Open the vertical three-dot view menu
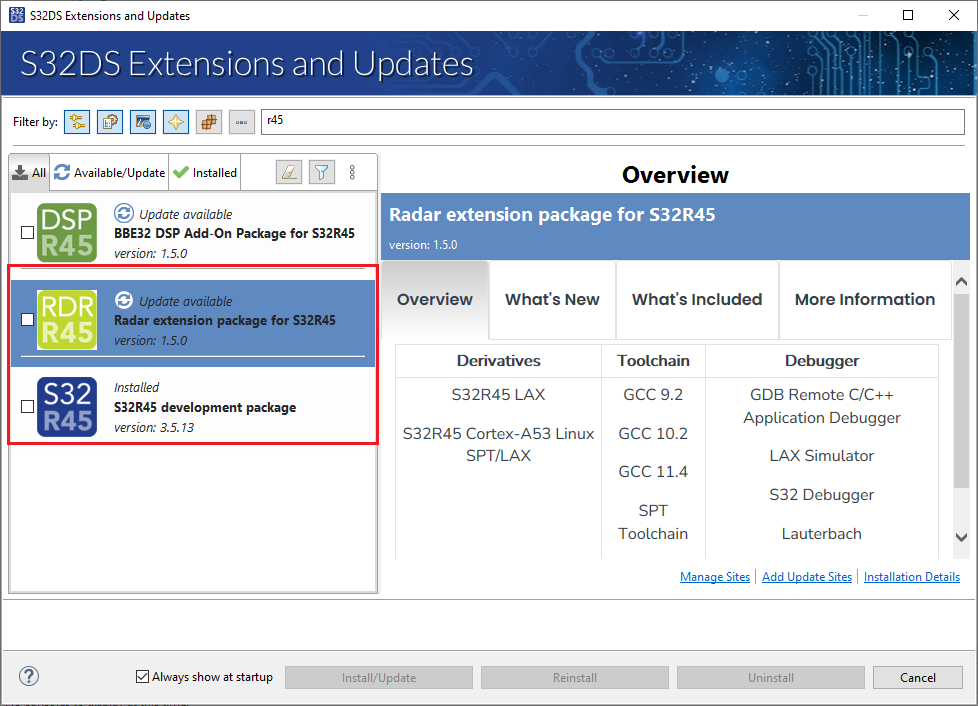 [x=352, y=171]
